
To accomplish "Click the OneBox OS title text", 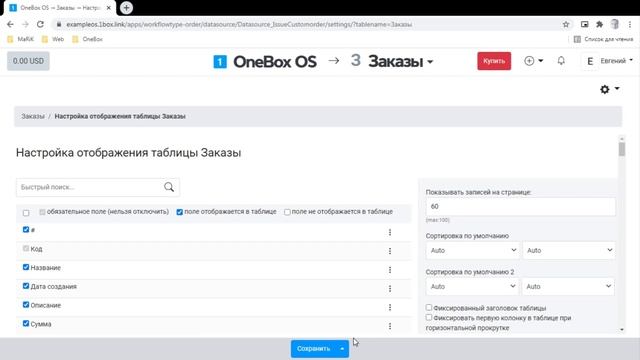I will tap(275, 62).
